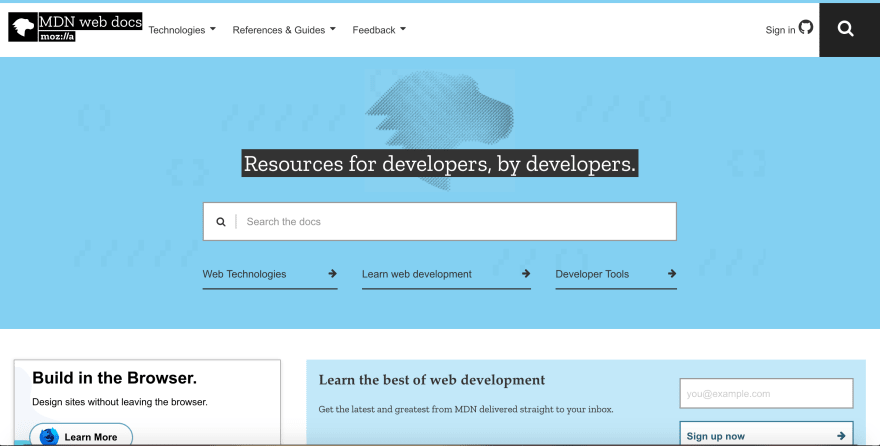This screenshot has height=446, width=880.
Task: Click the Sign up now button
Action: tap(766, 435)
